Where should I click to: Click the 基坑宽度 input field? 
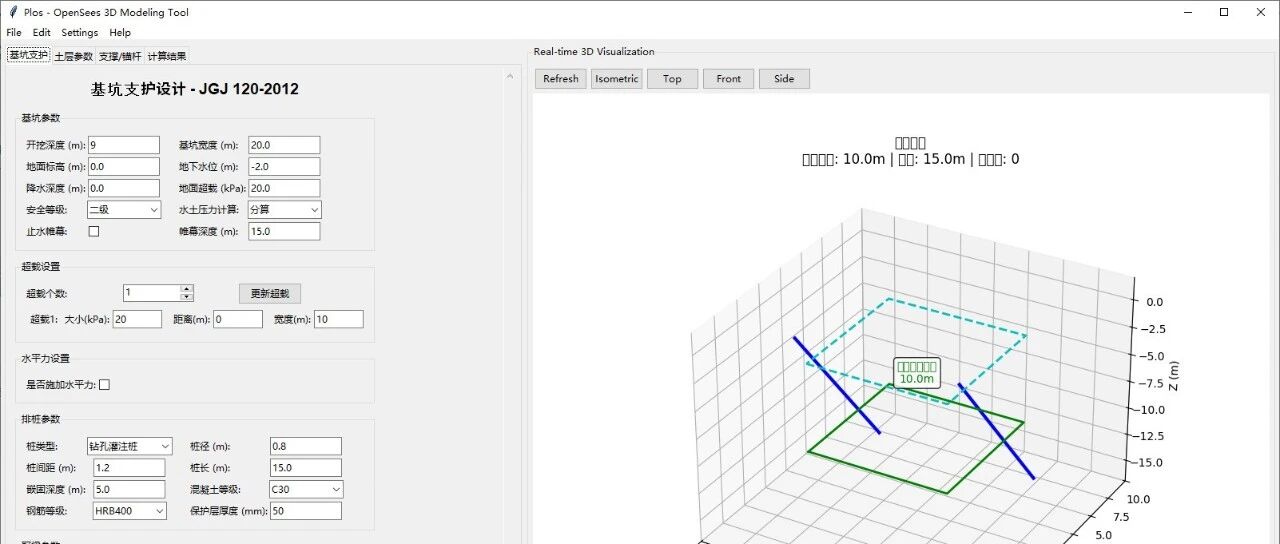[x=284, y=145]
